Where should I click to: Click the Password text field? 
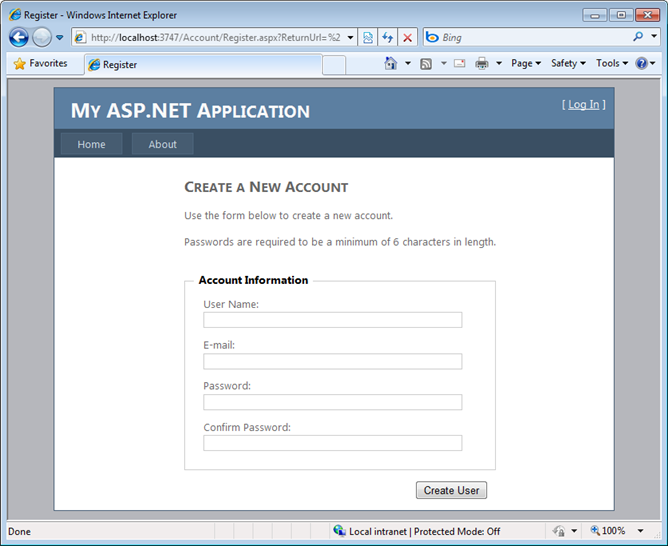point(333,402)
